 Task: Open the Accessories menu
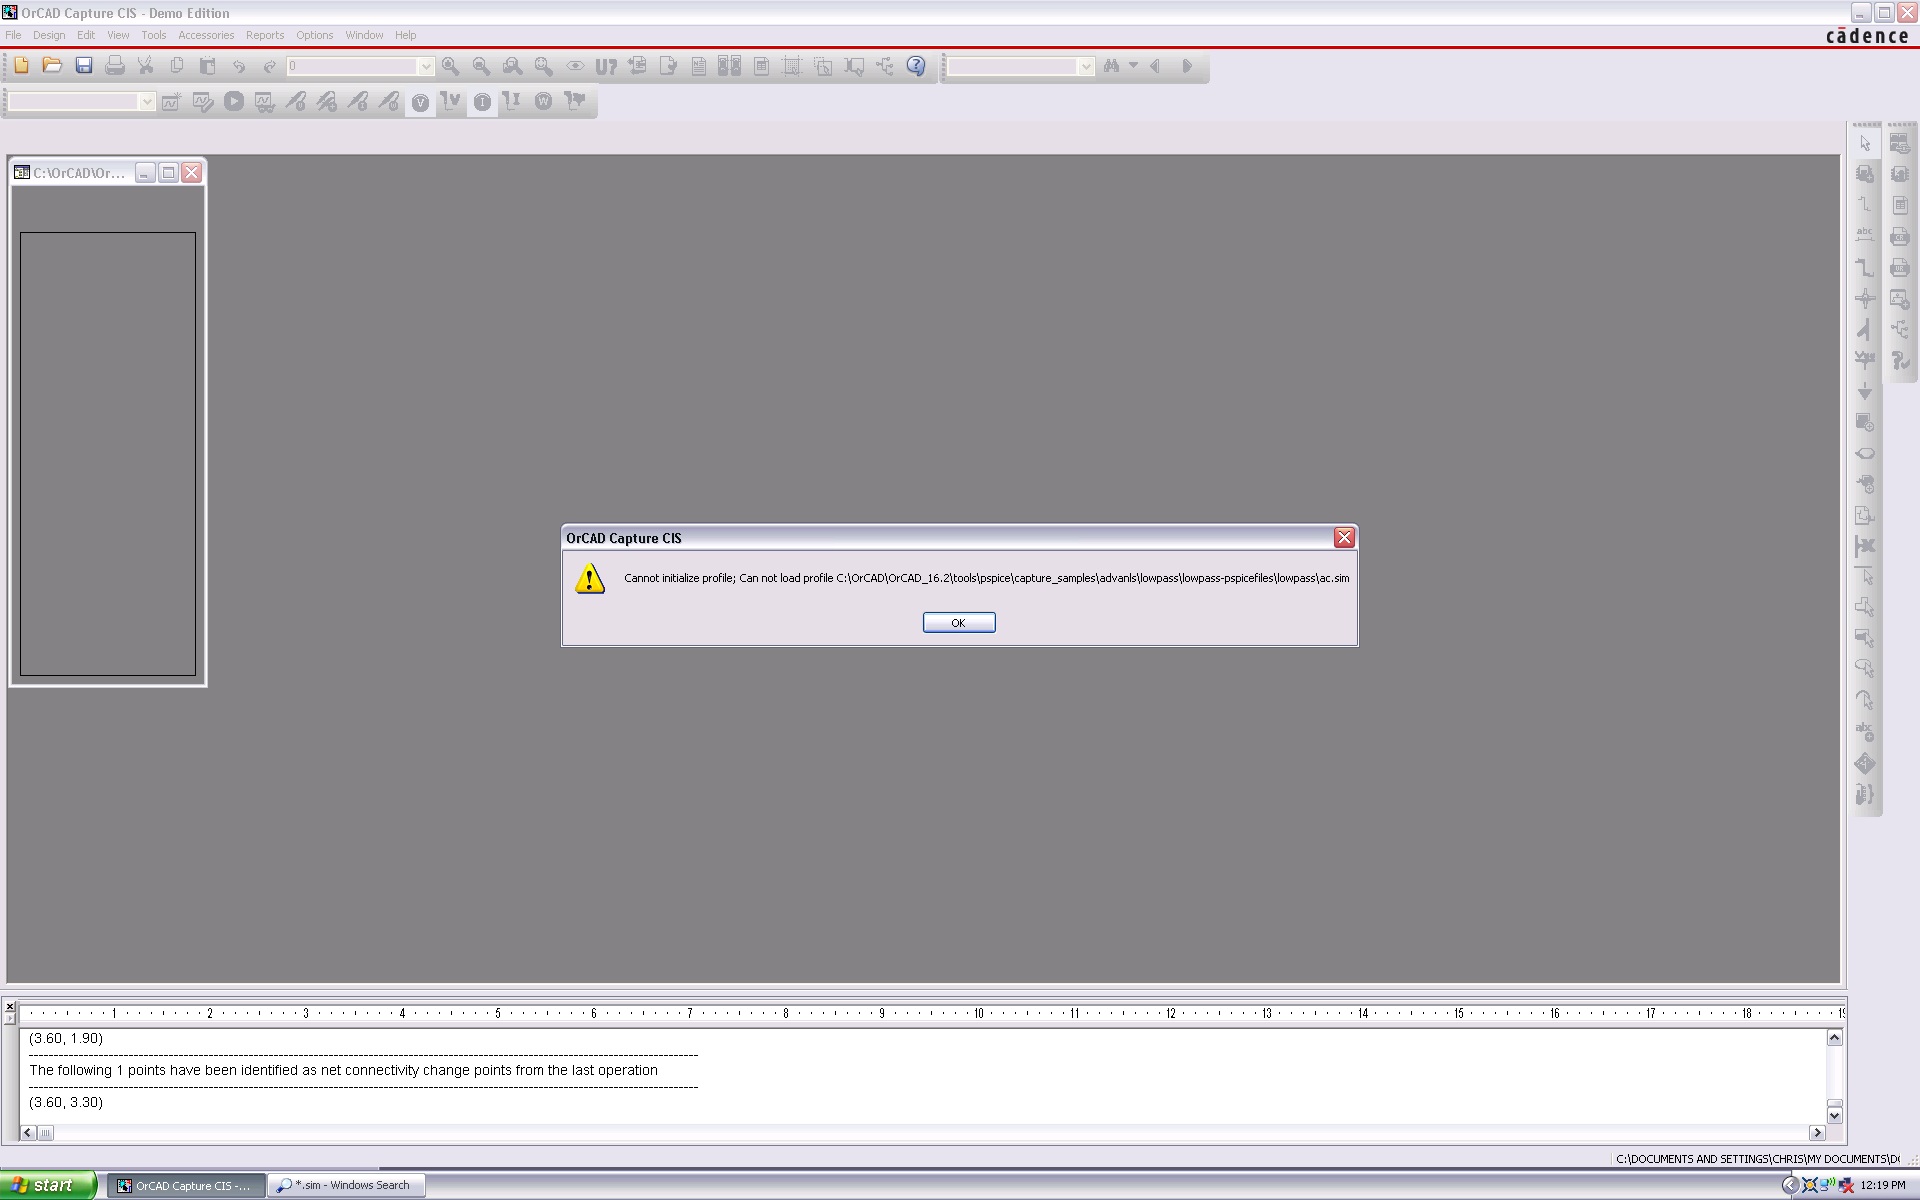click(206, 35)
